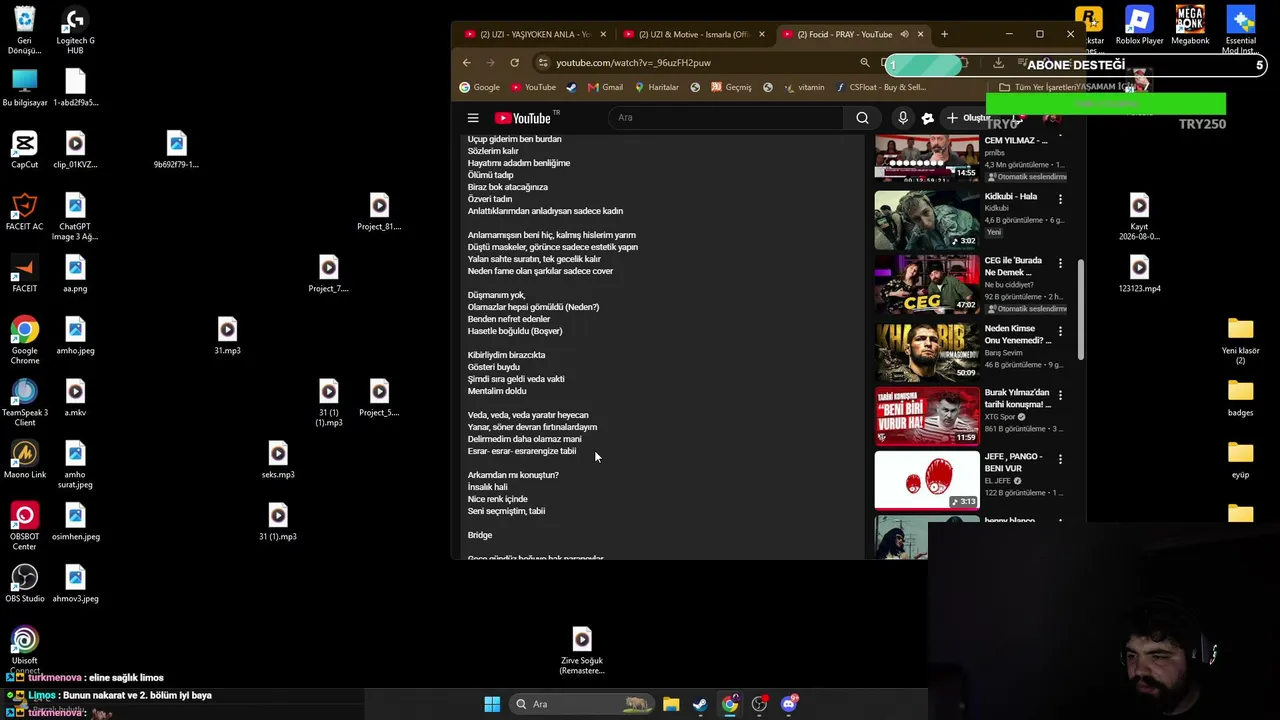1280x720 pixels.
Task: Launch Logitech G HUB from desktop
Action: click(x=75, y=30)
